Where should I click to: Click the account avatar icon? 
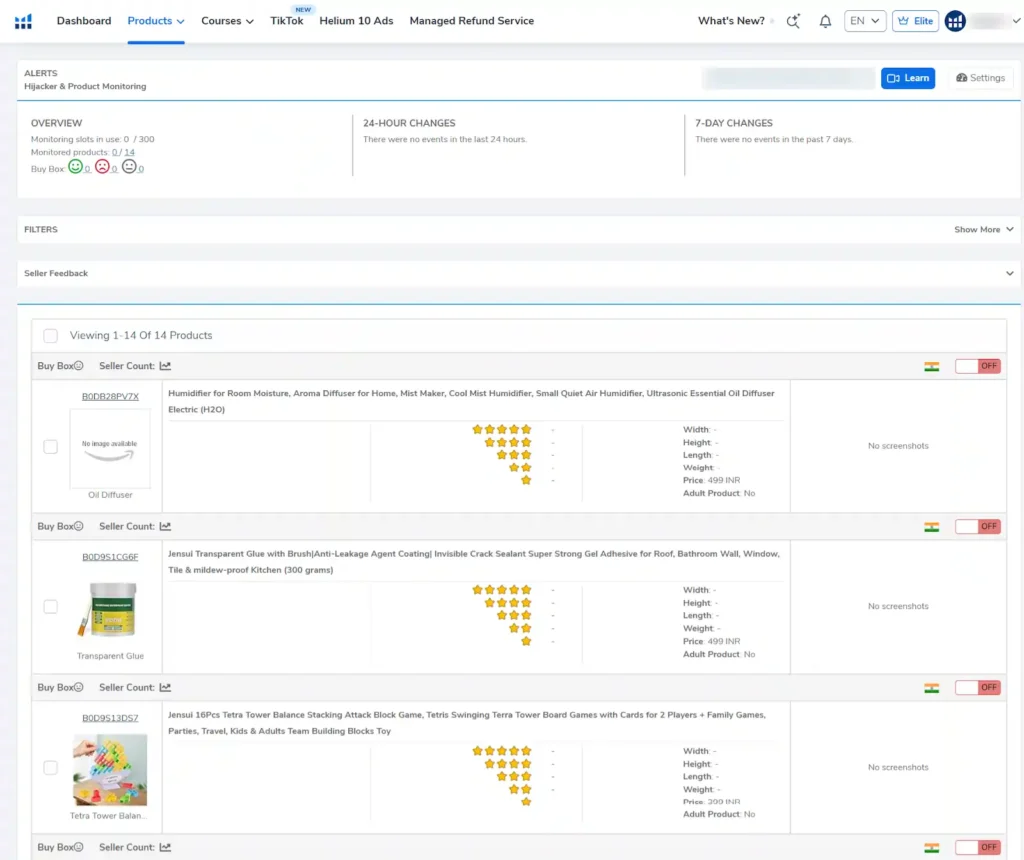pyautogui.click(x=955, y=21)
